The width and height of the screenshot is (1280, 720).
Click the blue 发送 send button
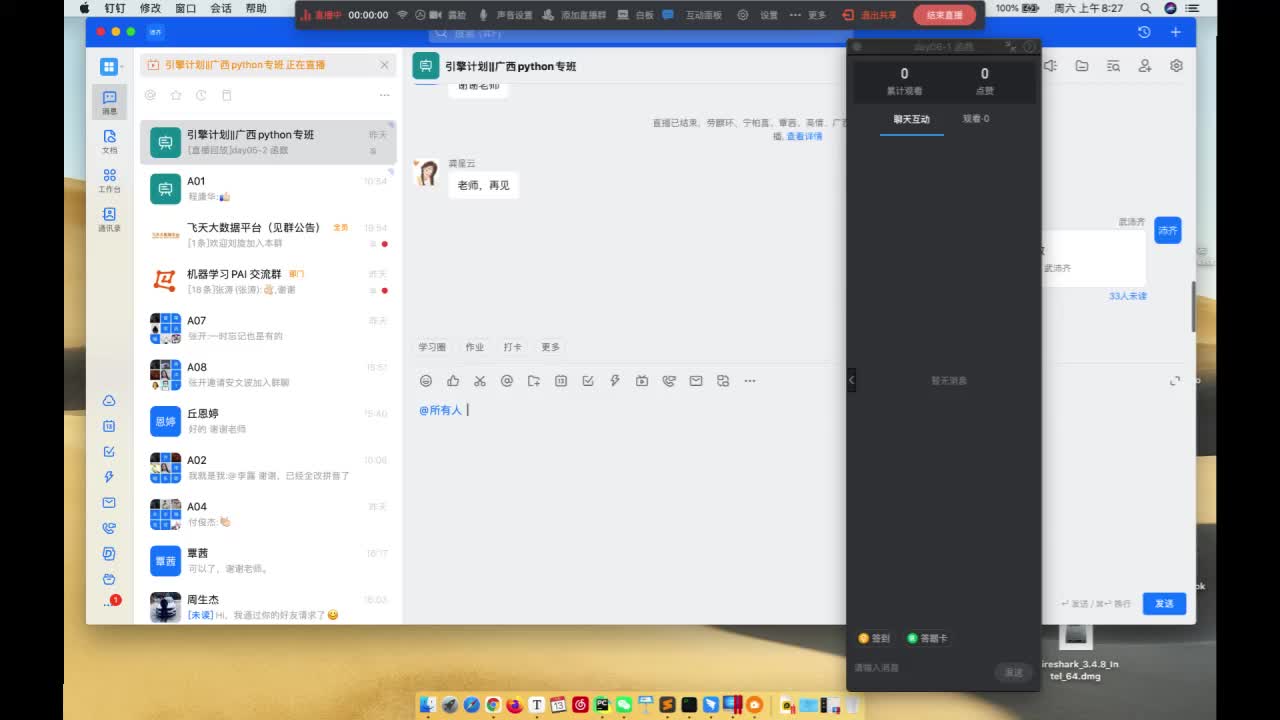coord(1164,604)
